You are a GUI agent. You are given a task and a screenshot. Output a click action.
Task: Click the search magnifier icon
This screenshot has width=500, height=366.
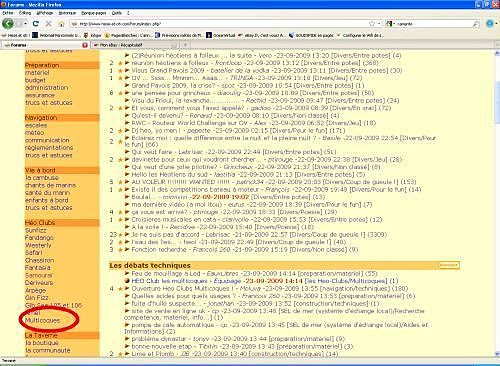click(x=476, y=24)
